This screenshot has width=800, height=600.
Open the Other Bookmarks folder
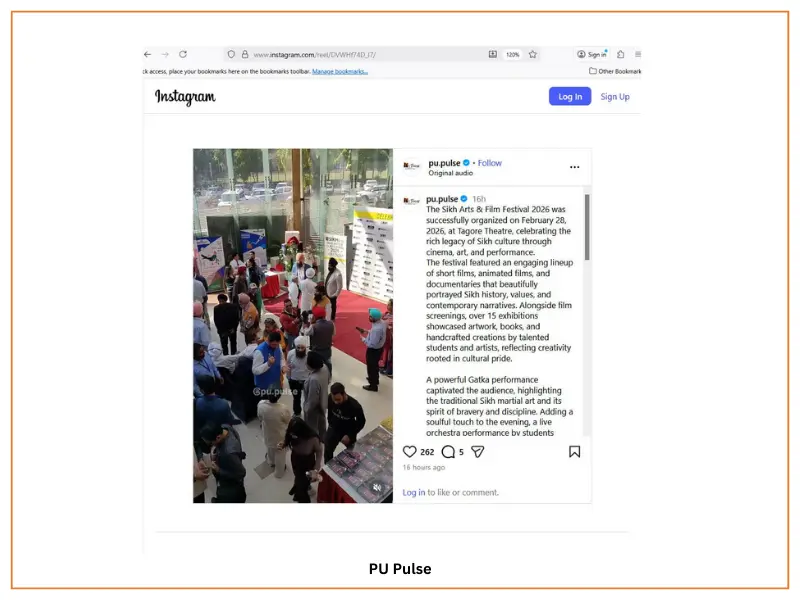615,71
